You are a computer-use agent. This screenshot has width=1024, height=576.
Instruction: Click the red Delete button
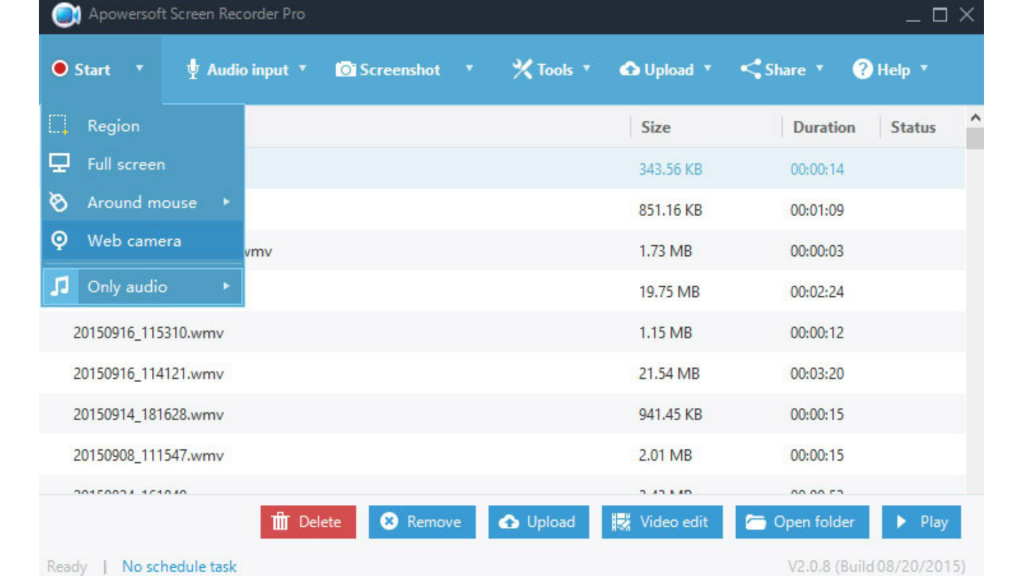tap(307, 521)
